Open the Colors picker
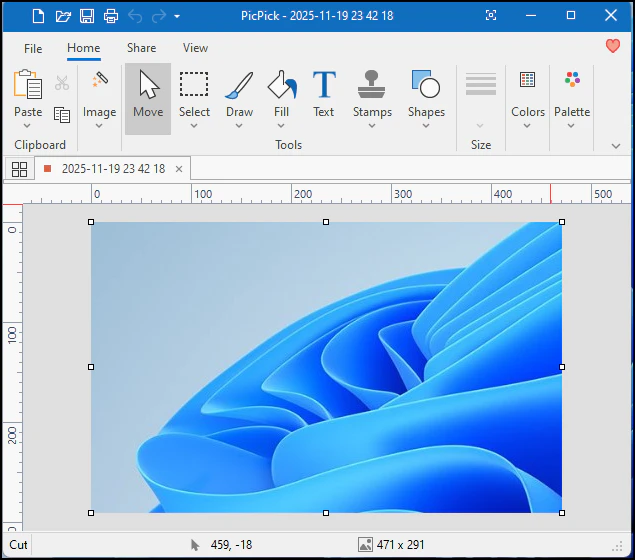 pos(528,97)
